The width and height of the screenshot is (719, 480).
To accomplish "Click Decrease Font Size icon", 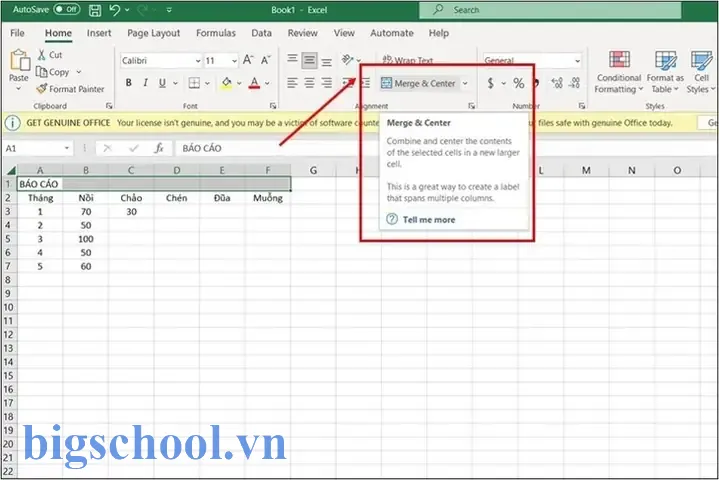I will pos(266,60).
